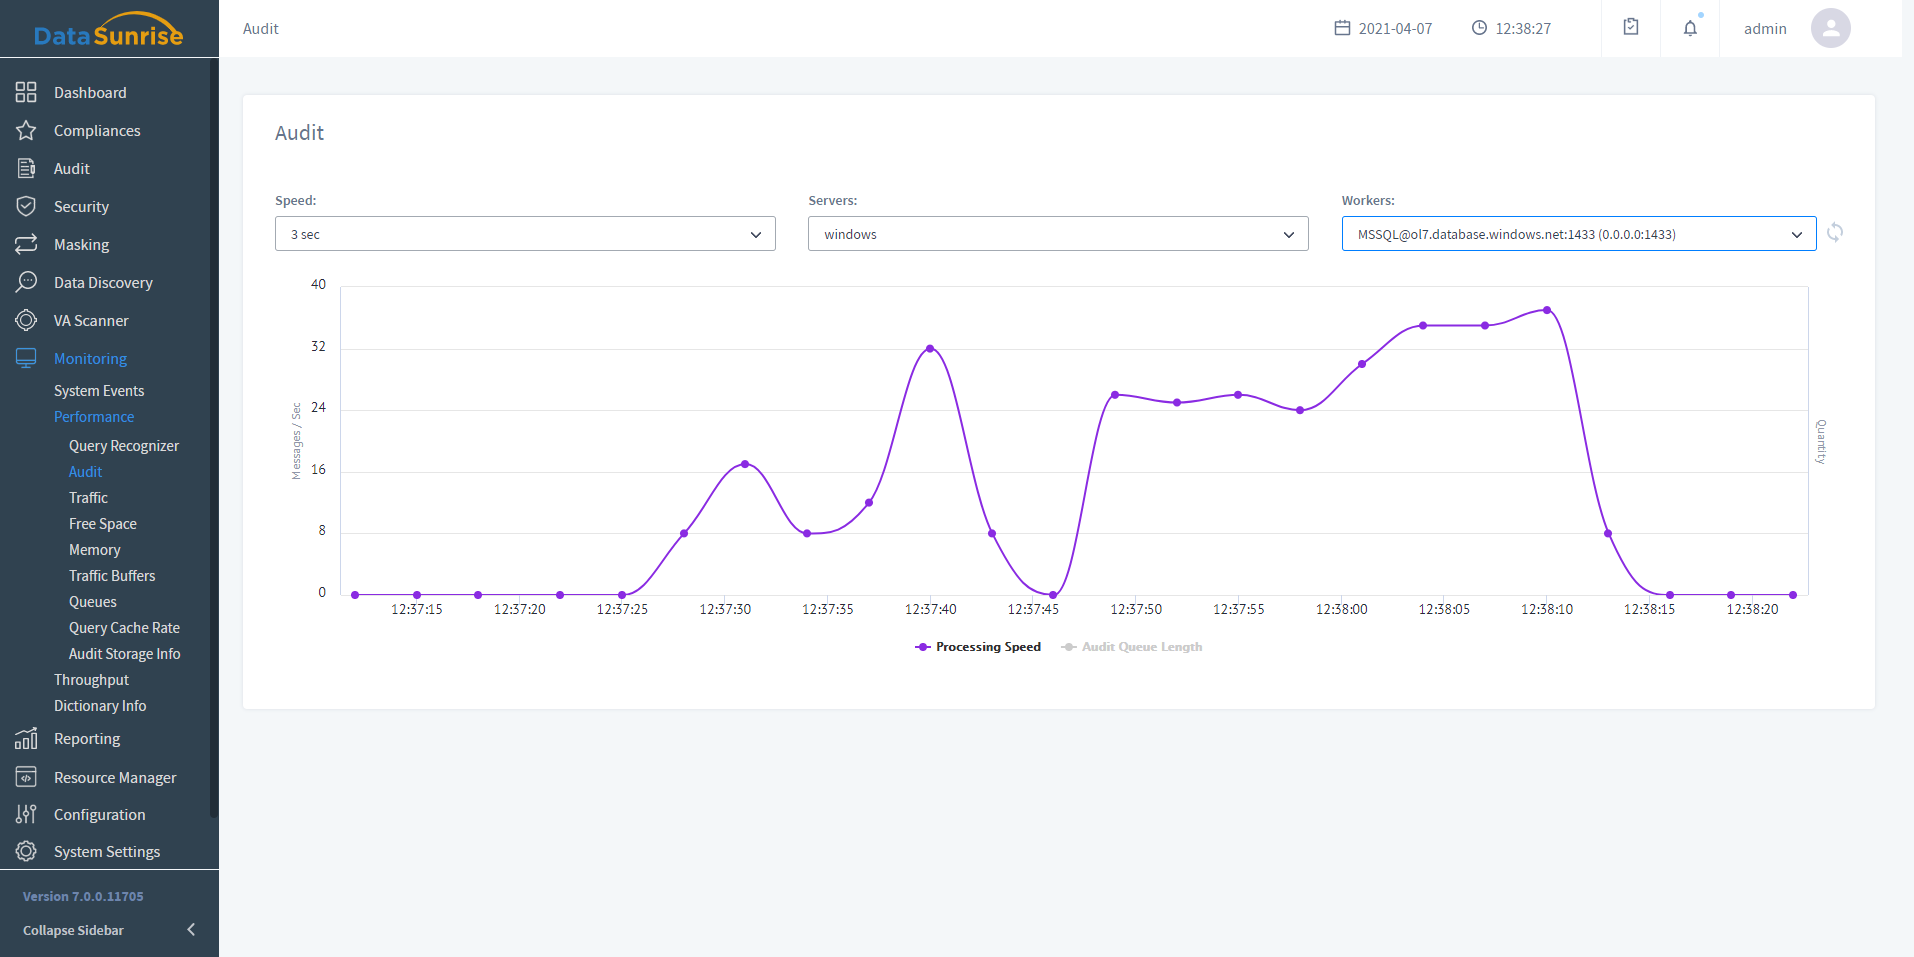1914x957 pixels.
Task: Open Dashboard via its grid icon
Action: 26,93
